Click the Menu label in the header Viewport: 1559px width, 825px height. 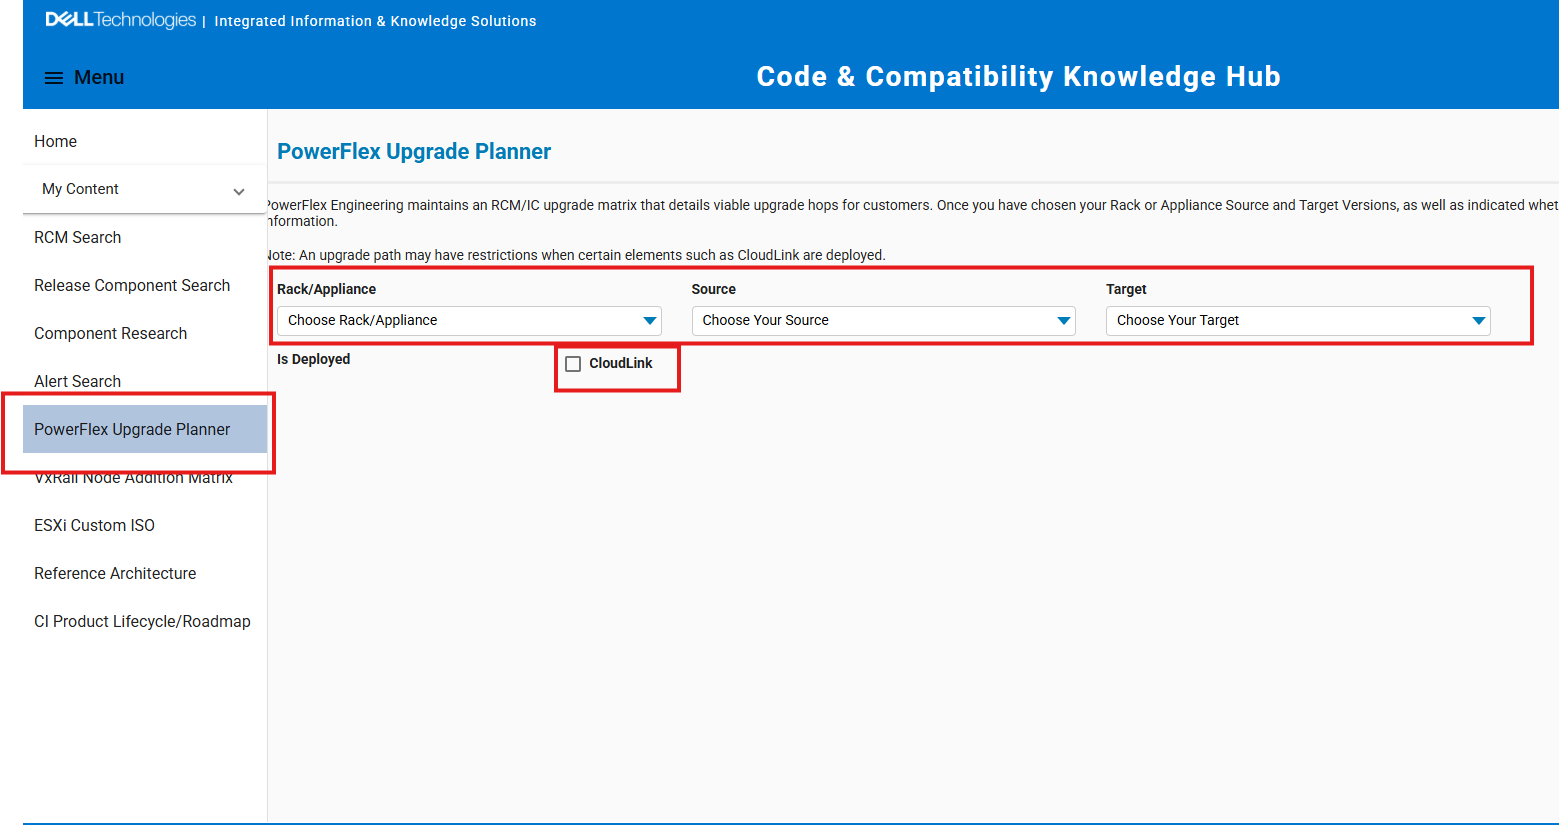click(99, 78)
